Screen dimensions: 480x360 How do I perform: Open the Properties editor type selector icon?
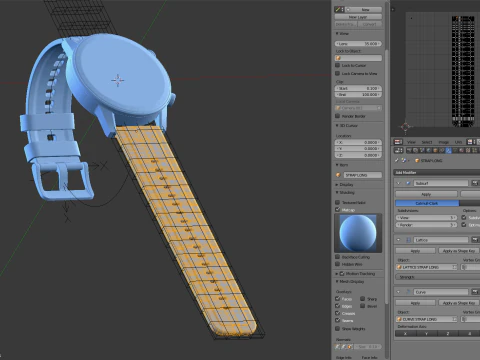(x=398, y=150)
